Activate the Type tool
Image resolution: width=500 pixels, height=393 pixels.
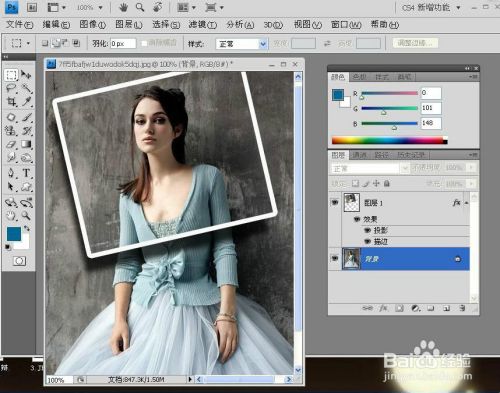(26, 173)
